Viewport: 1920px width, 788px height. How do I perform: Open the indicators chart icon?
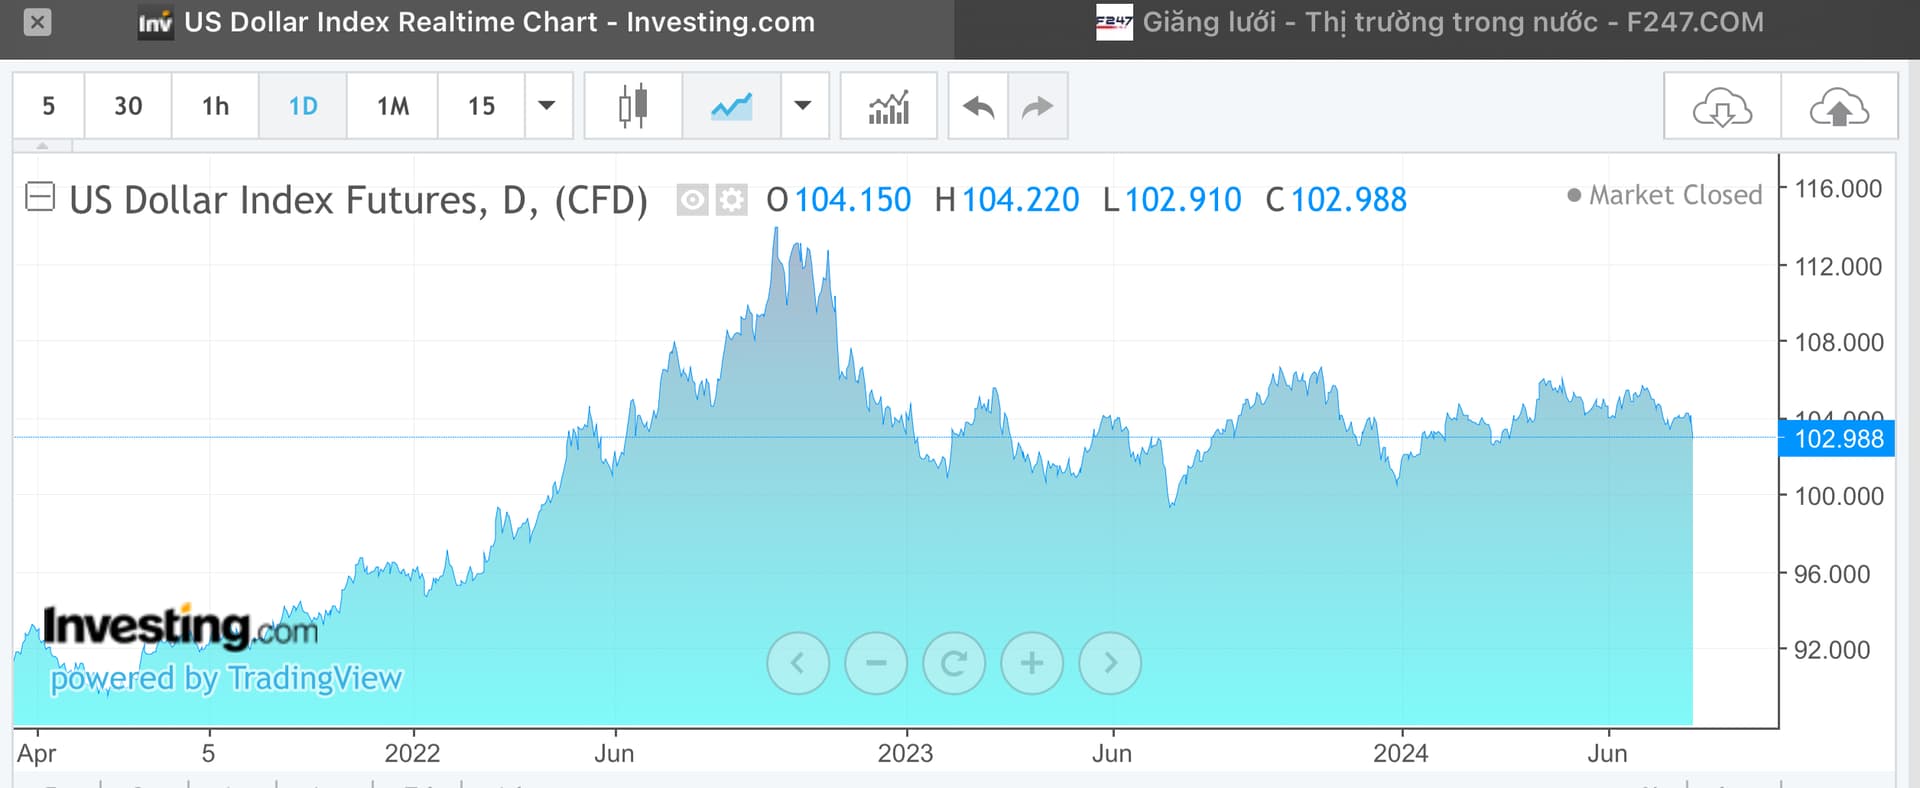point(888,106)
